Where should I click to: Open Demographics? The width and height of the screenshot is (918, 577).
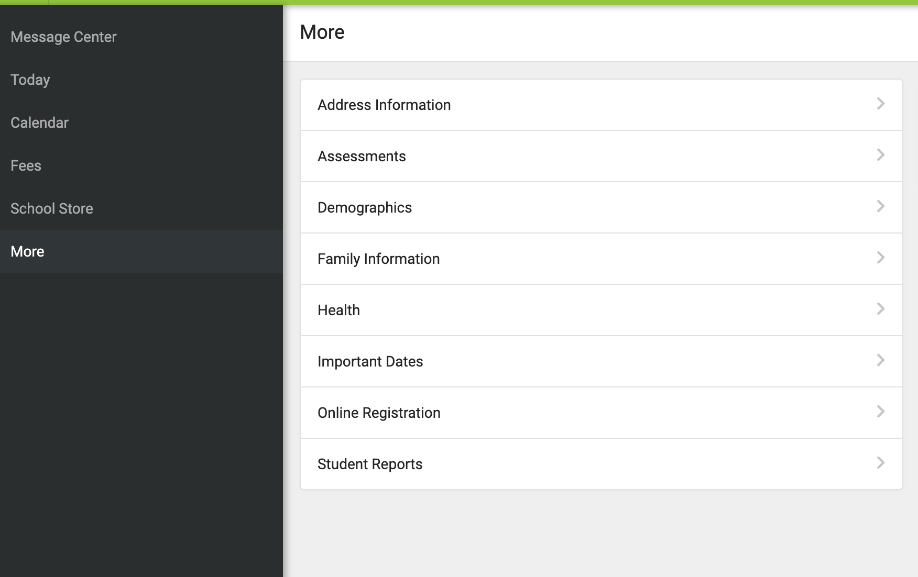point(601,208)
